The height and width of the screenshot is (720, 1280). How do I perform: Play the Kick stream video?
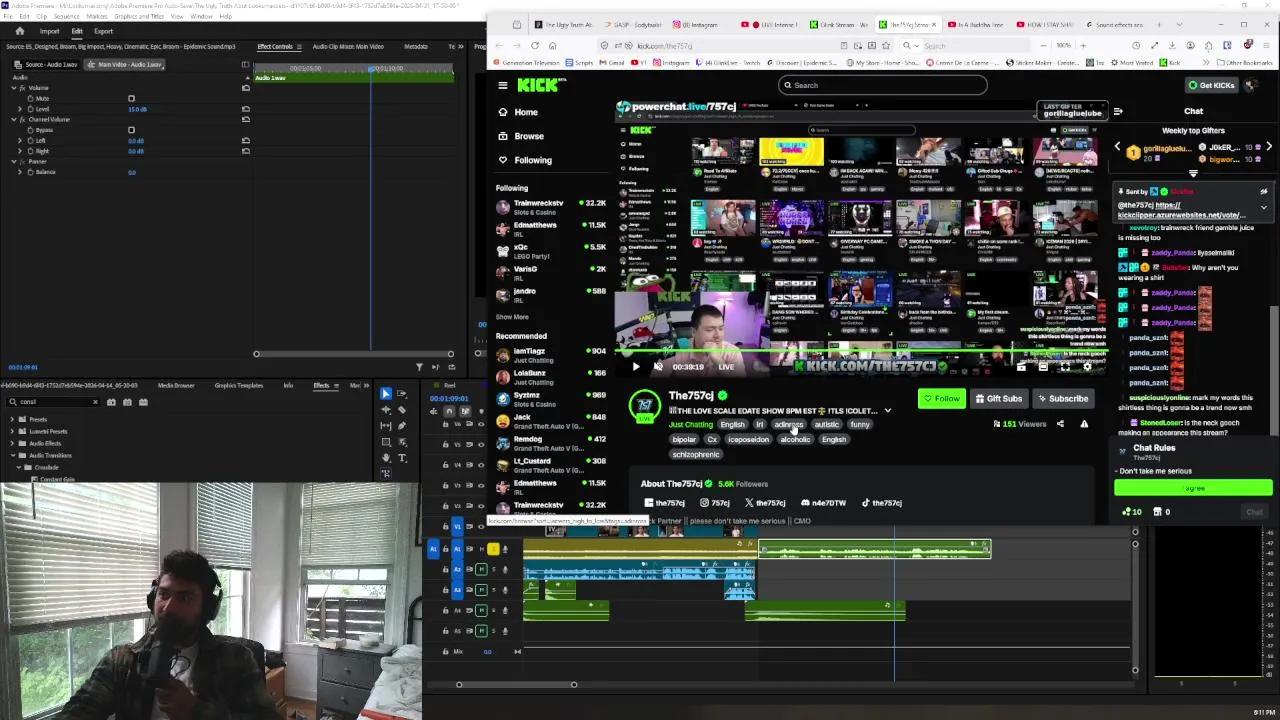636,367
